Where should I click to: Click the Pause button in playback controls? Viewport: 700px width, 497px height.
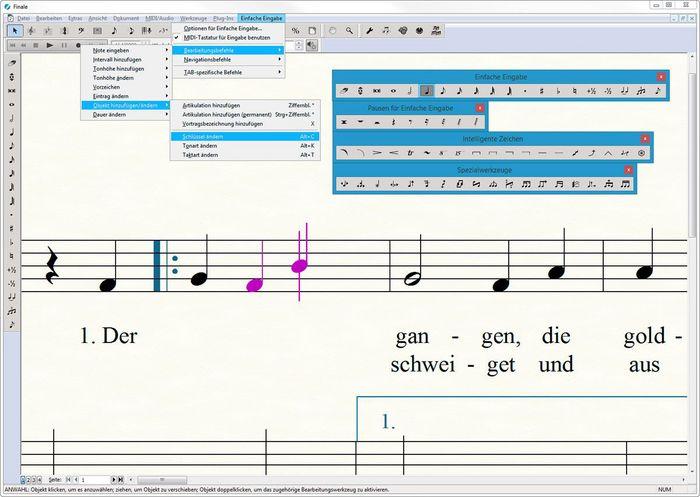point(64,45)
